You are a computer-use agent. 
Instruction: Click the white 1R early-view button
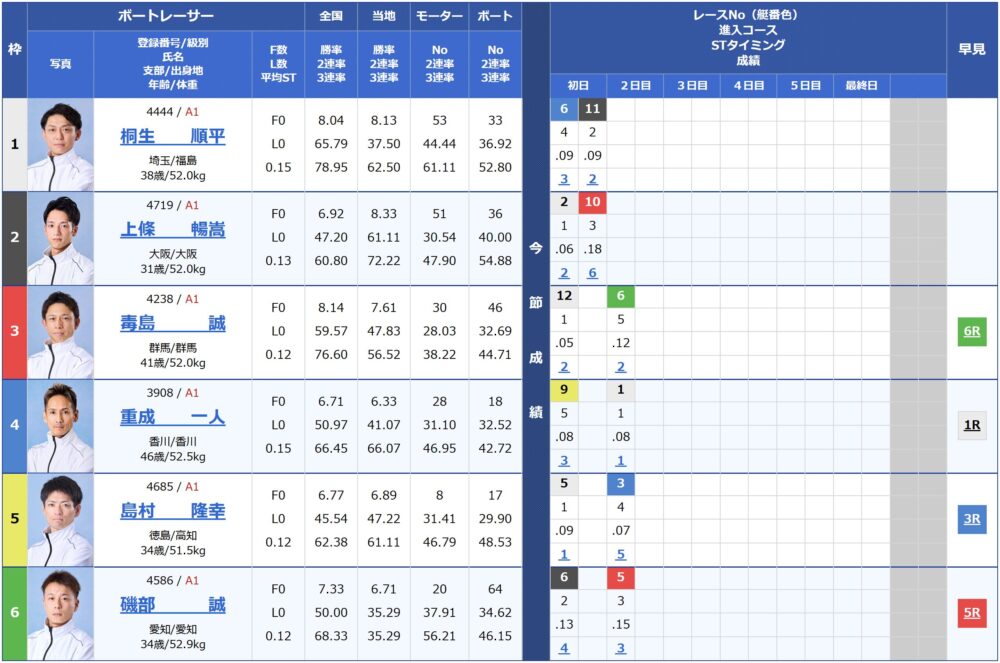[971, 425]
